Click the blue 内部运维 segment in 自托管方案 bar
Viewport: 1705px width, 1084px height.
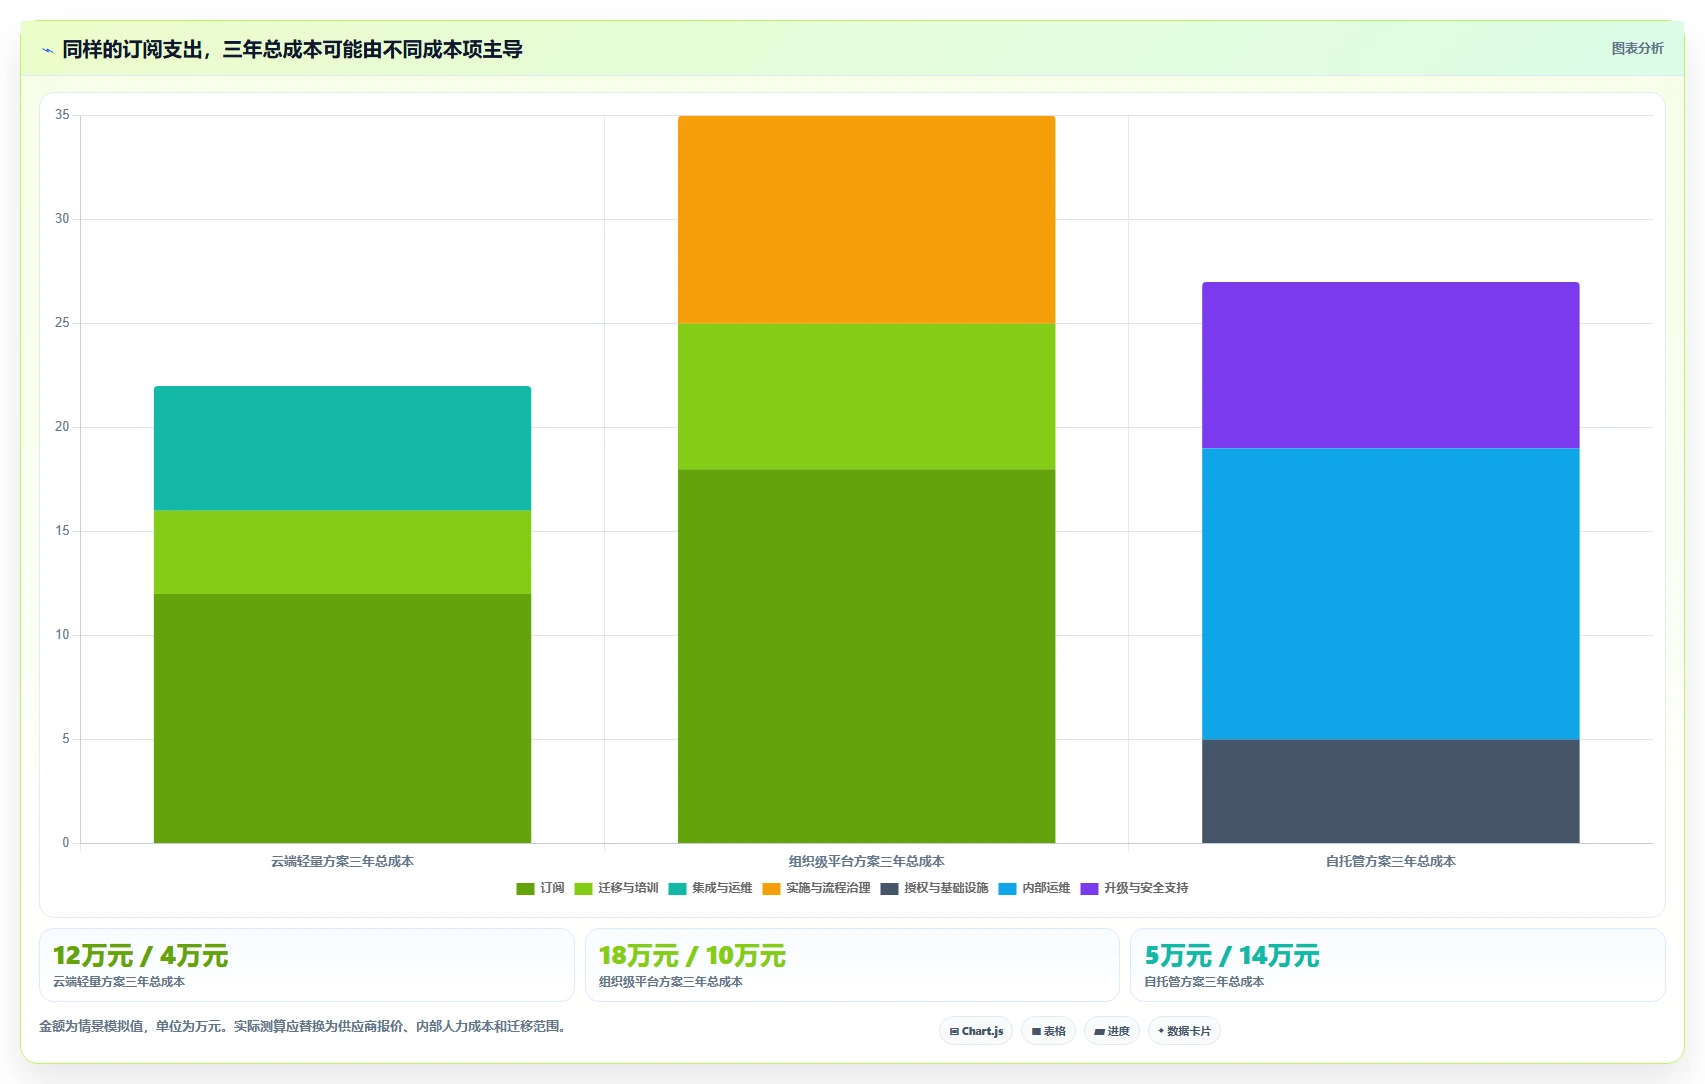point(1390,594)
